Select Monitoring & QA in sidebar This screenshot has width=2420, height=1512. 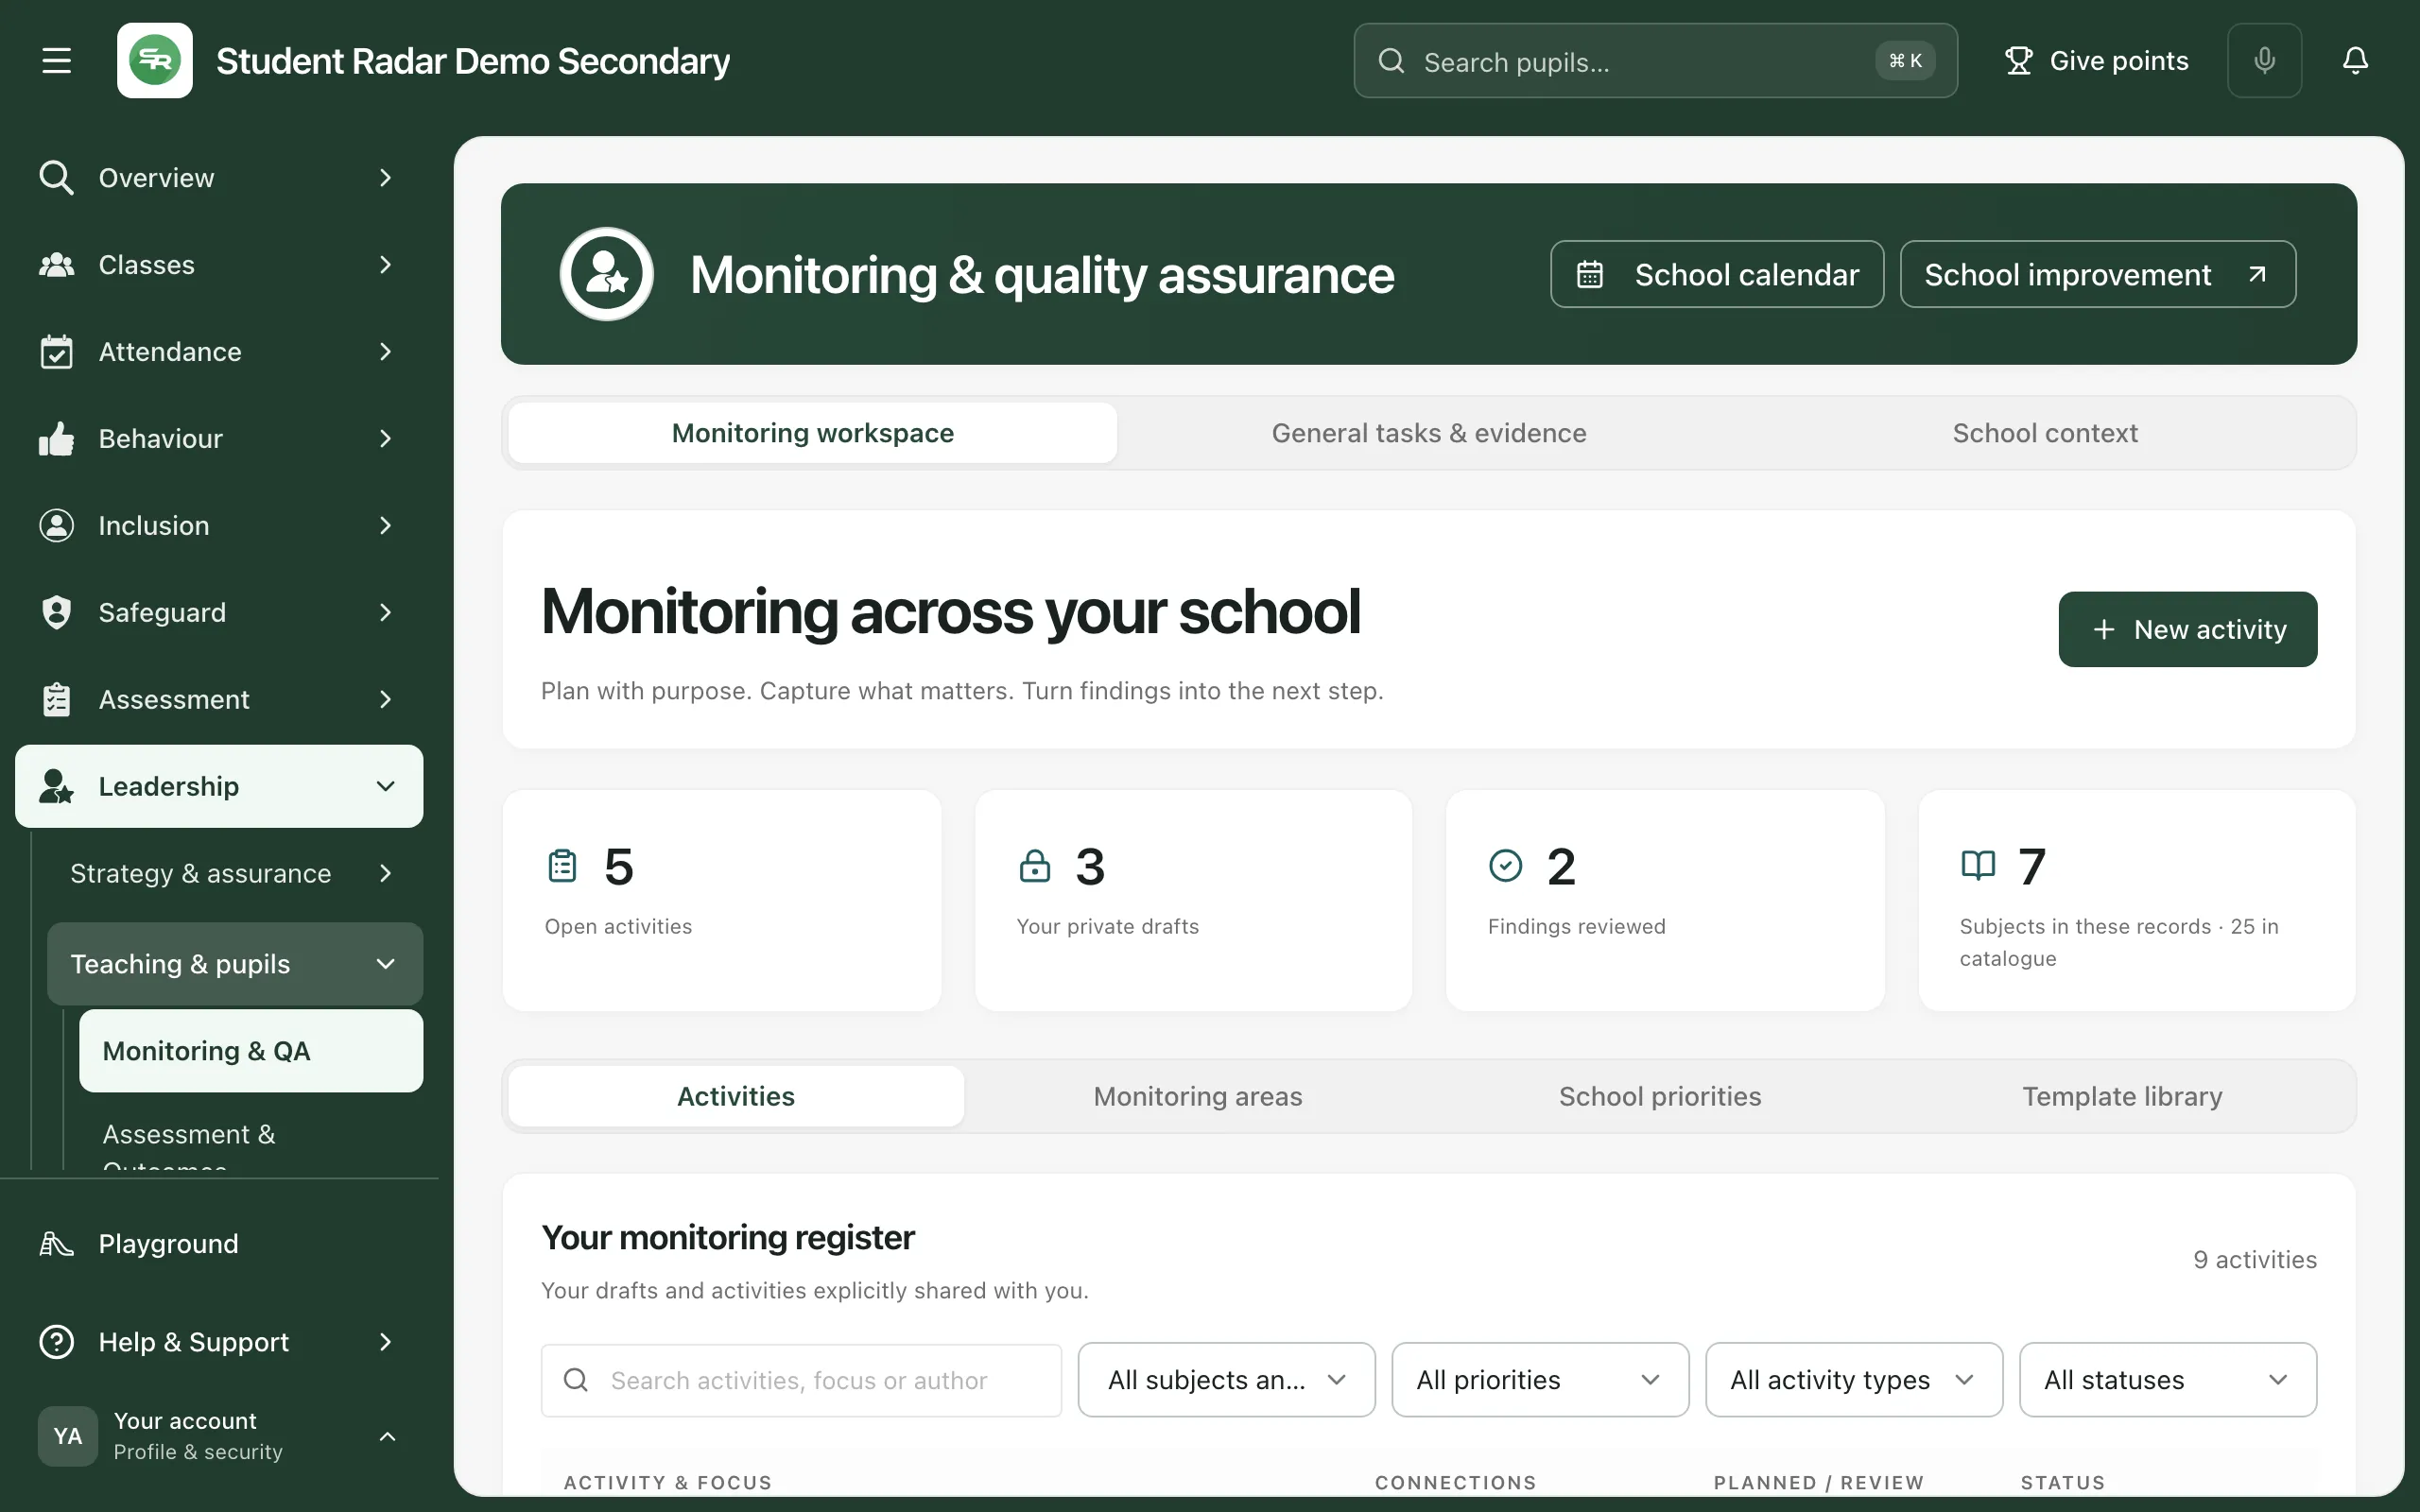(x=251, y=1051)
